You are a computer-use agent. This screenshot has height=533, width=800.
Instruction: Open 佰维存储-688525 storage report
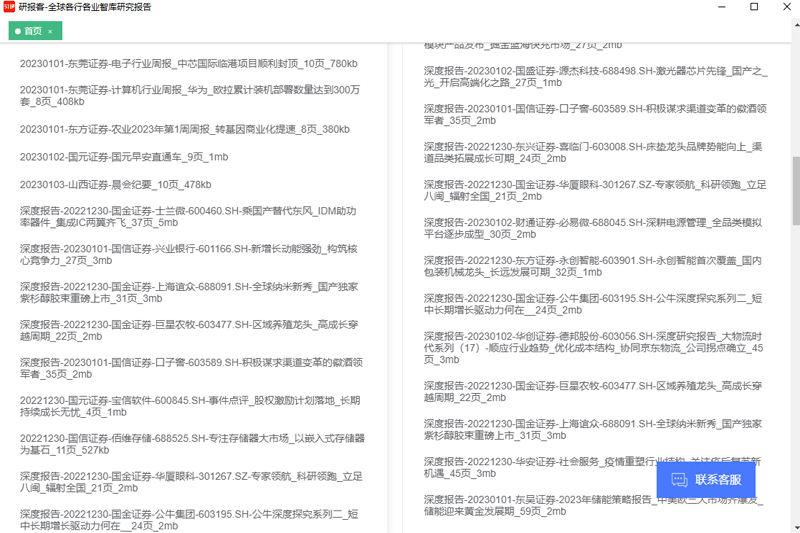(191, 444)
